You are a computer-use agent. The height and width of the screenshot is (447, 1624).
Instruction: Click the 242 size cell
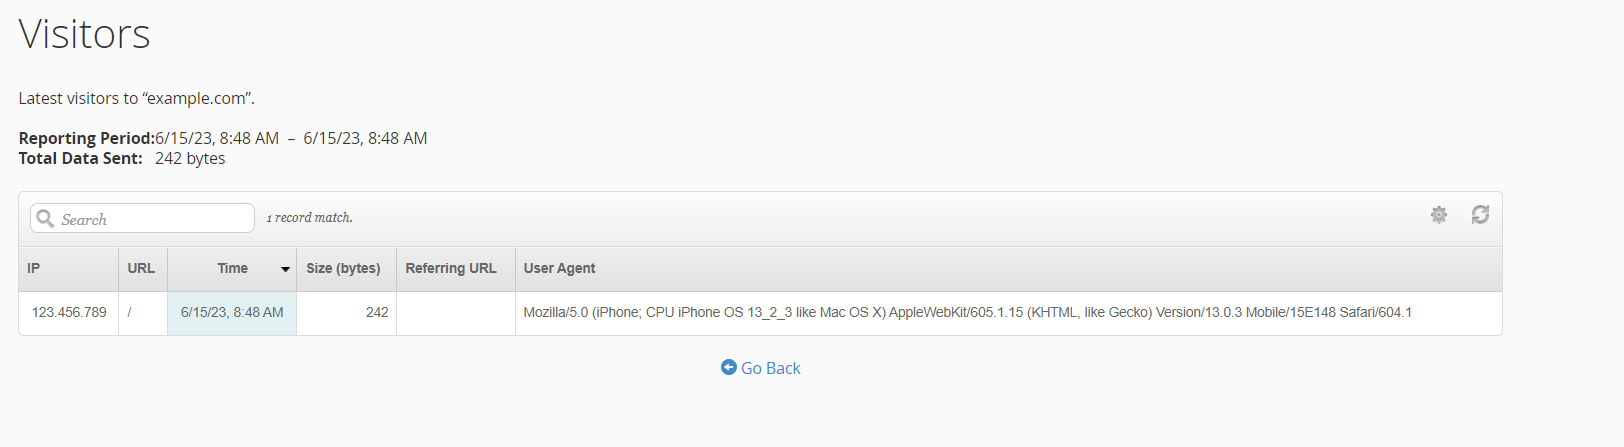point(377,313)
